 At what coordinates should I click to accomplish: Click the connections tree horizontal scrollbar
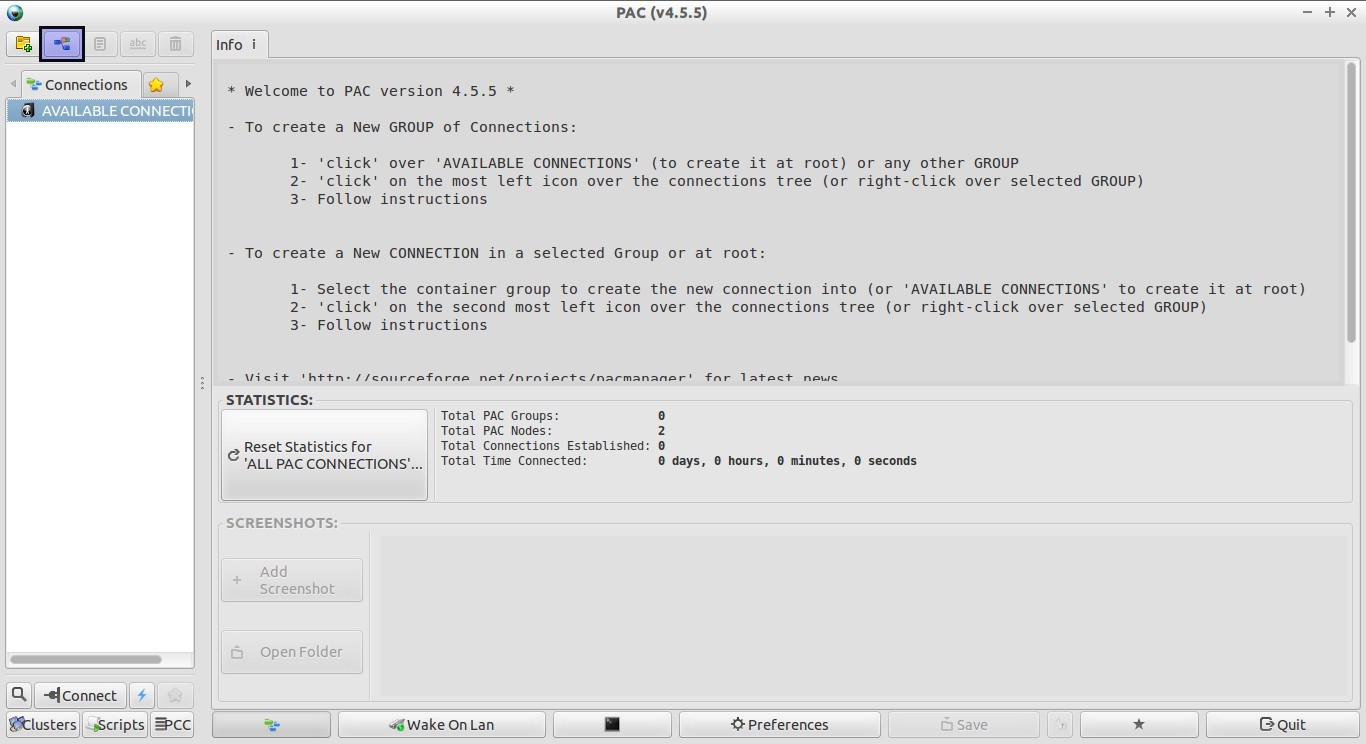pos(86,659)
